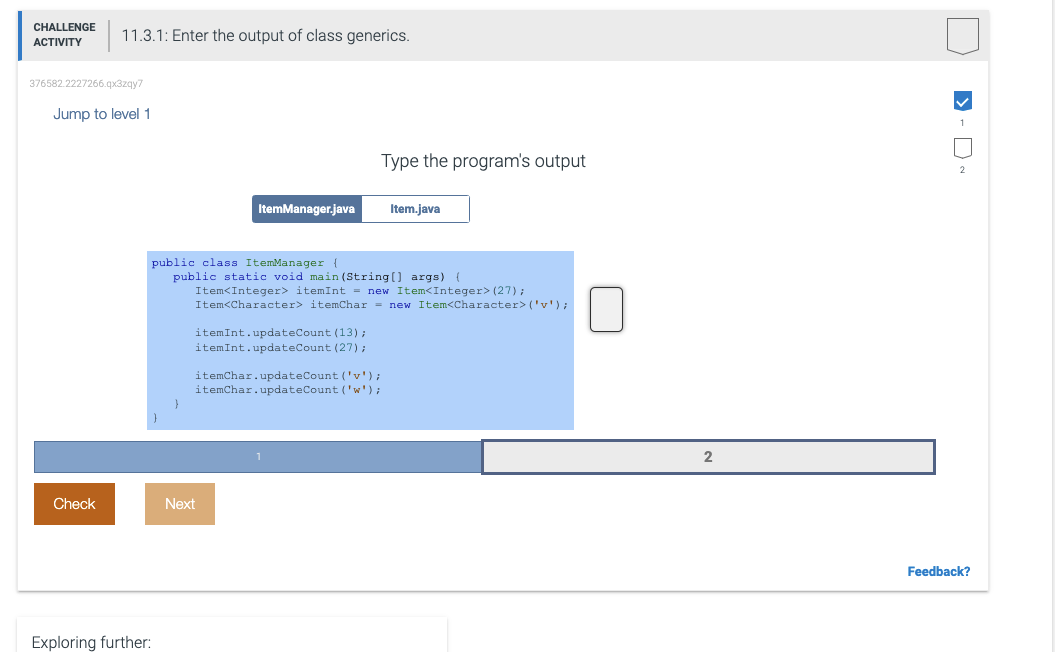Click the answer box beside the code panel
Viewport: 1055px width, 652px height.
tap(606, 309)
